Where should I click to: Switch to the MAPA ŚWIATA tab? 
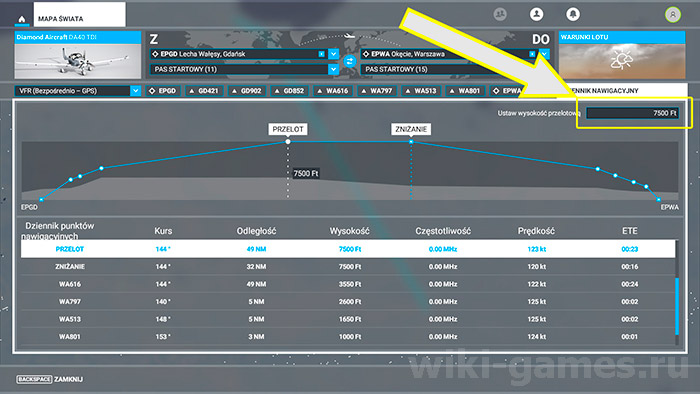coord(79,15)
